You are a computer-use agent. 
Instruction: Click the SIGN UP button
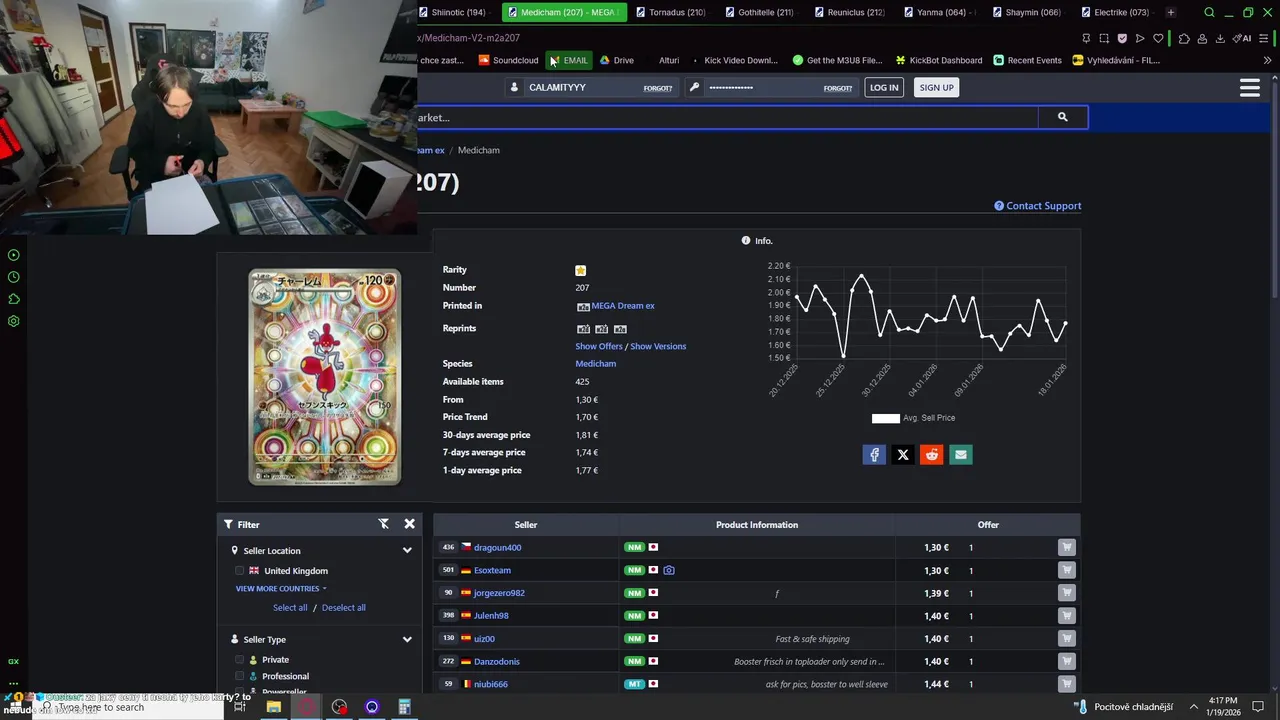tap(936, 88)
